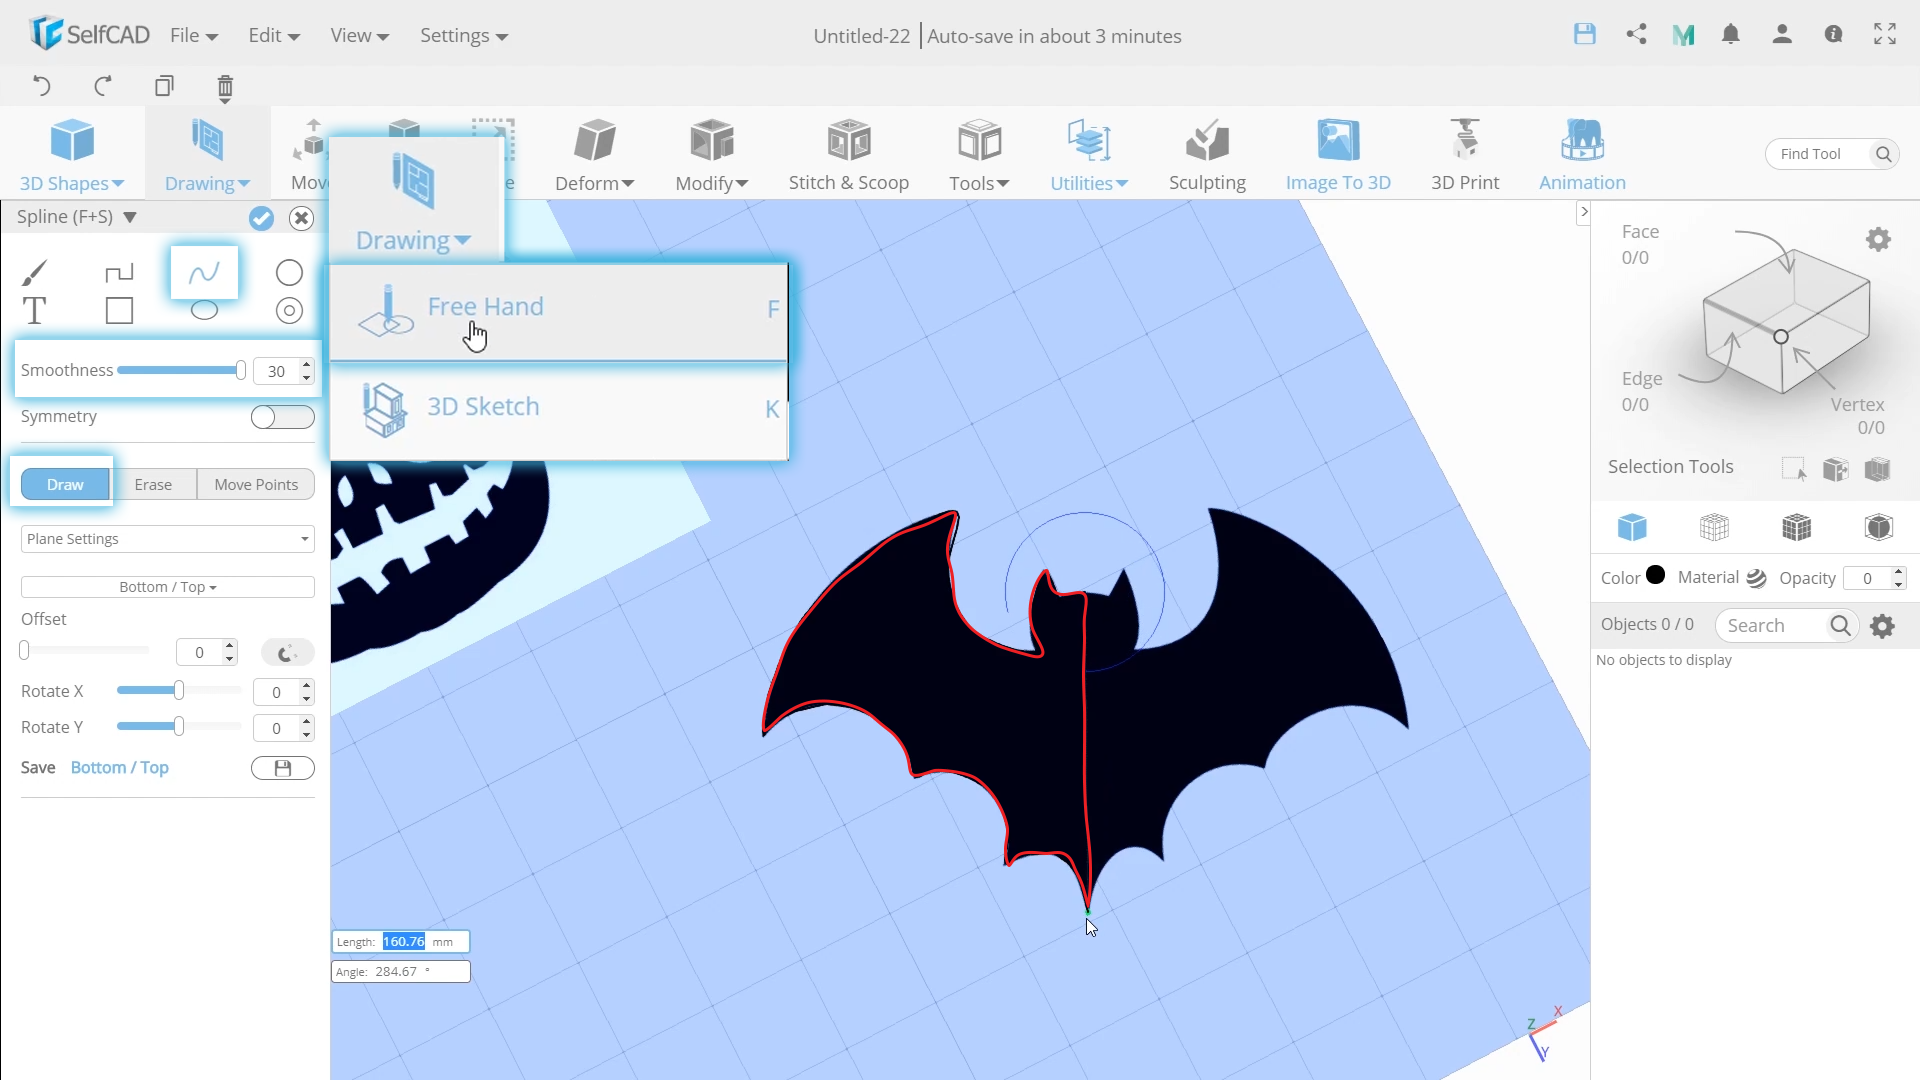1920x1080 pixels.
Task: Open the Modify tool dropdown
Action: click(x=712, y=155)
